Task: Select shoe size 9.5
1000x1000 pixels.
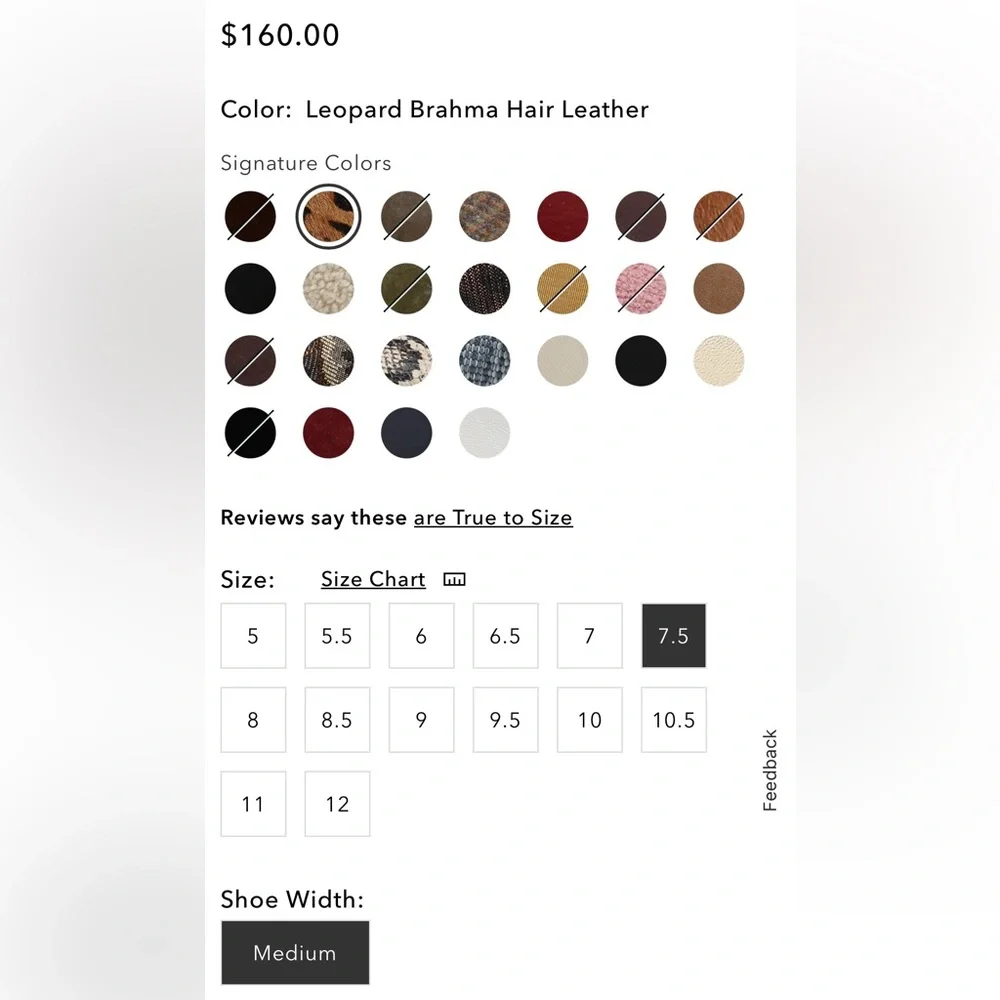Action: point(505,720)
